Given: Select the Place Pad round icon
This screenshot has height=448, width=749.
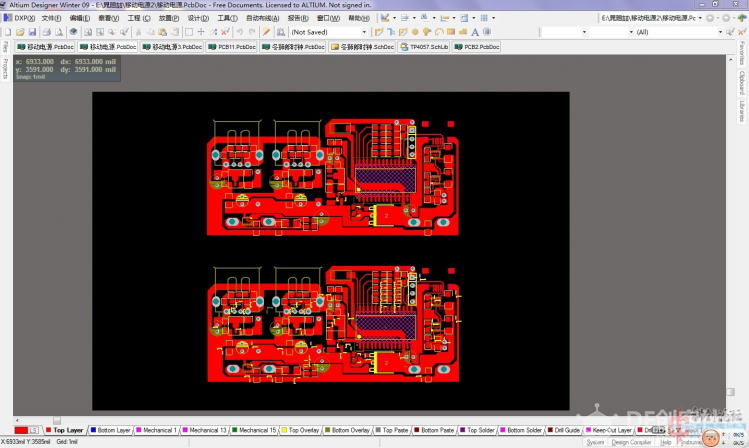Looking at the screenshot, I should (x=415, y=32).
